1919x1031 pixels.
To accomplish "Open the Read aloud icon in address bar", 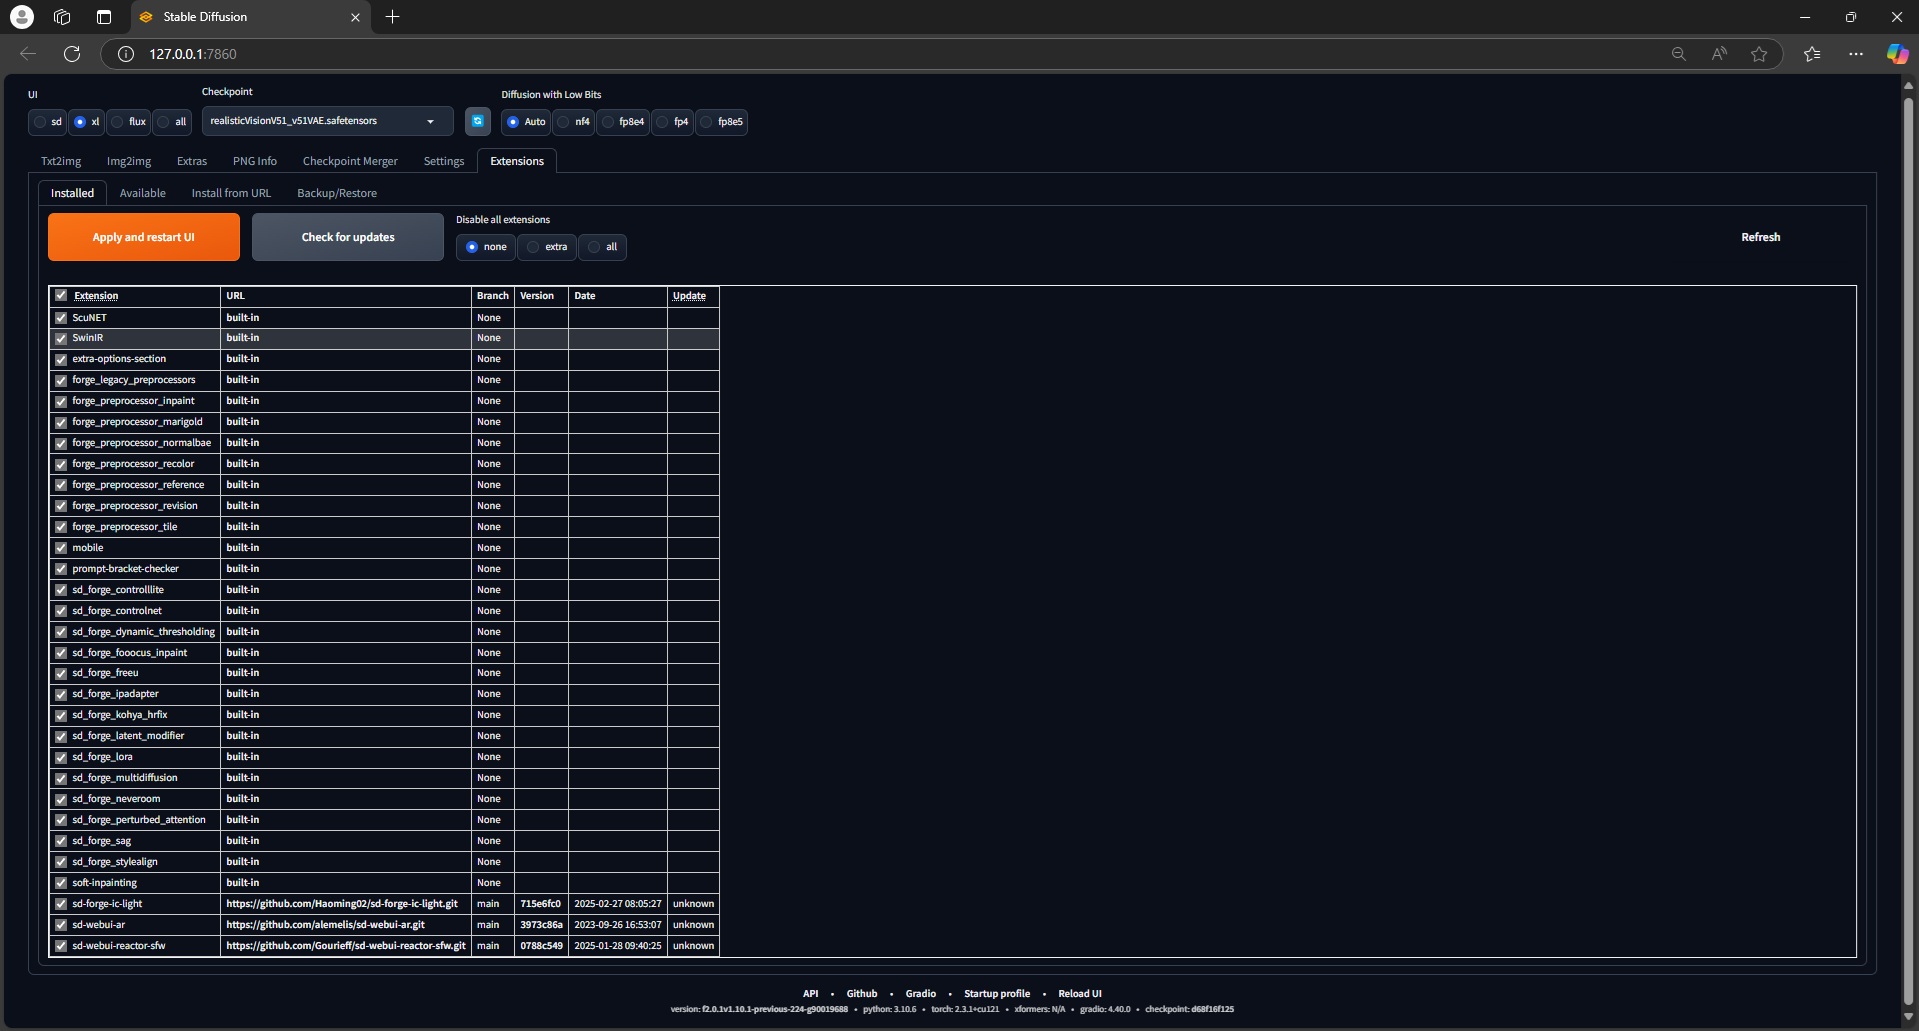I will (1719, 54).
